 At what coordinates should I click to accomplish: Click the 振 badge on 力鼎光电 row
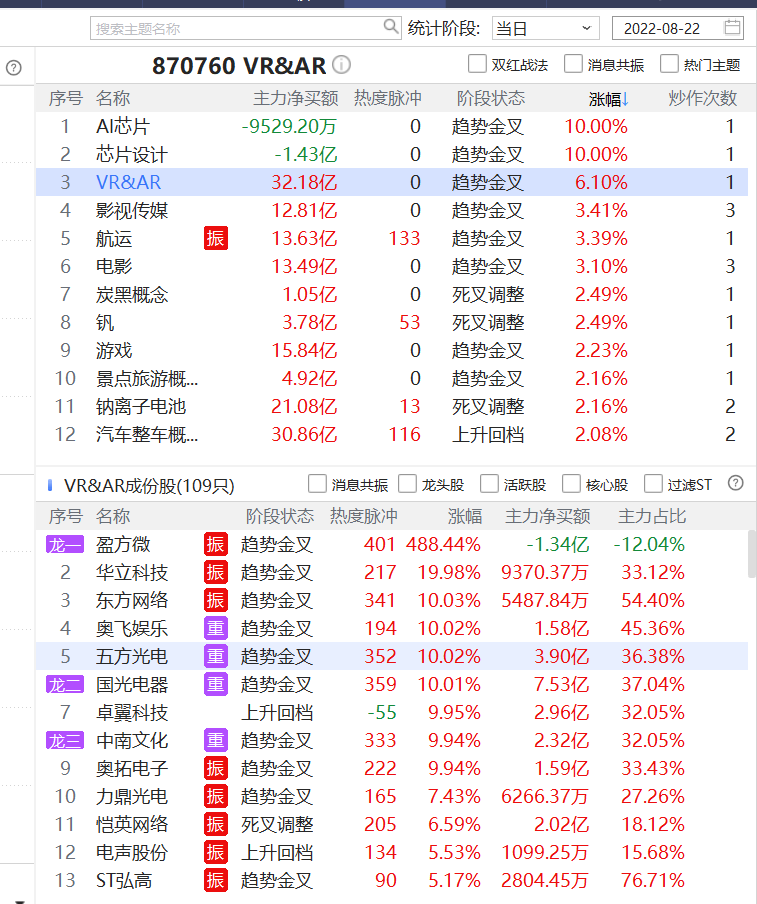click(216, 796)
